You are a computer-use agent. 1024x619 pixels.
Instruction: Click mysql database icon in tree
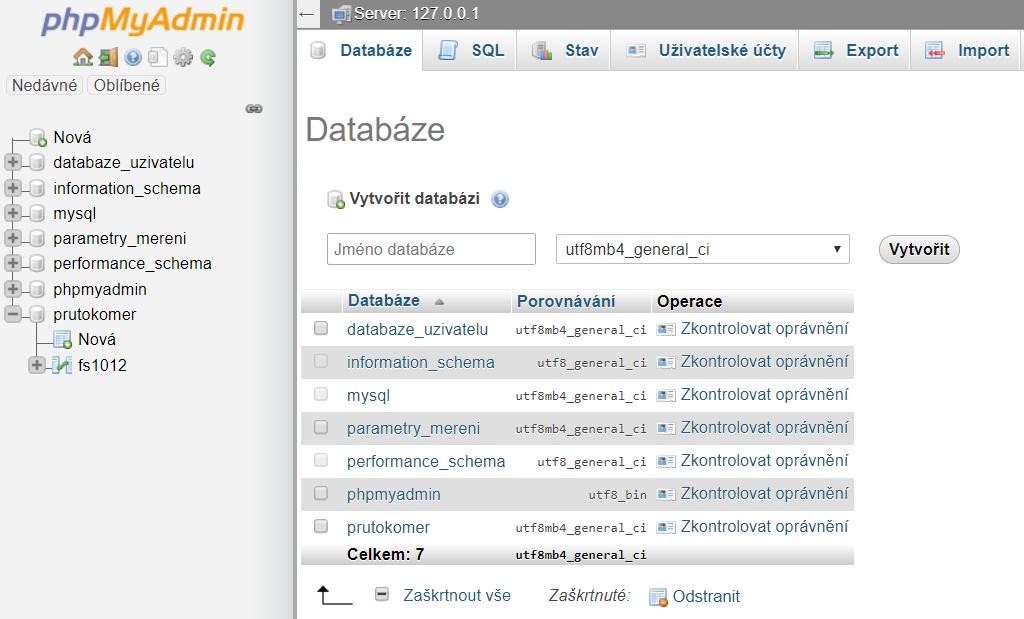click(37, 214)
